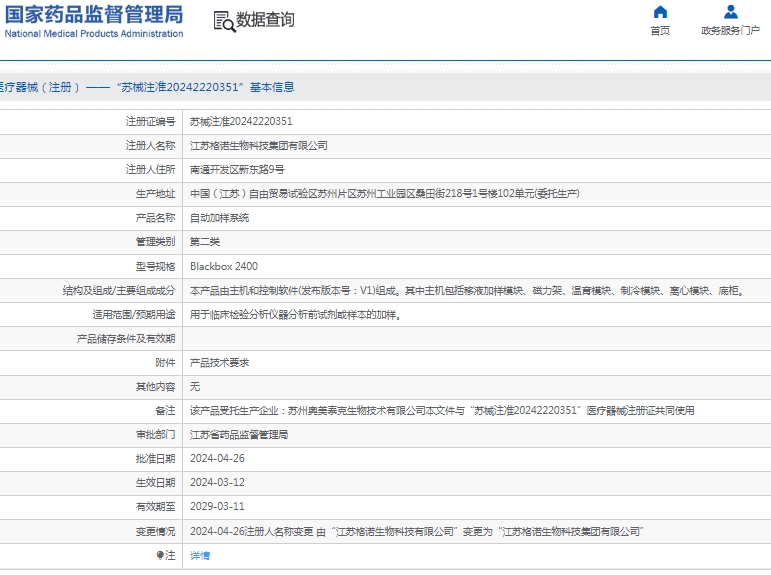771x575 pixels.
Task: Click the 其他内容 row label
Action: tap(155, 387)
